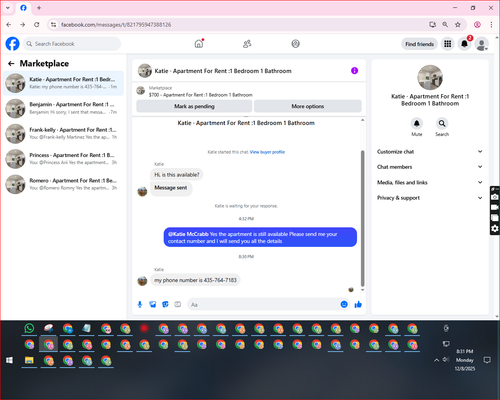Follow the View buyer profile link
Viewport: 500px width, 400px height.
[x=267, y=152]
